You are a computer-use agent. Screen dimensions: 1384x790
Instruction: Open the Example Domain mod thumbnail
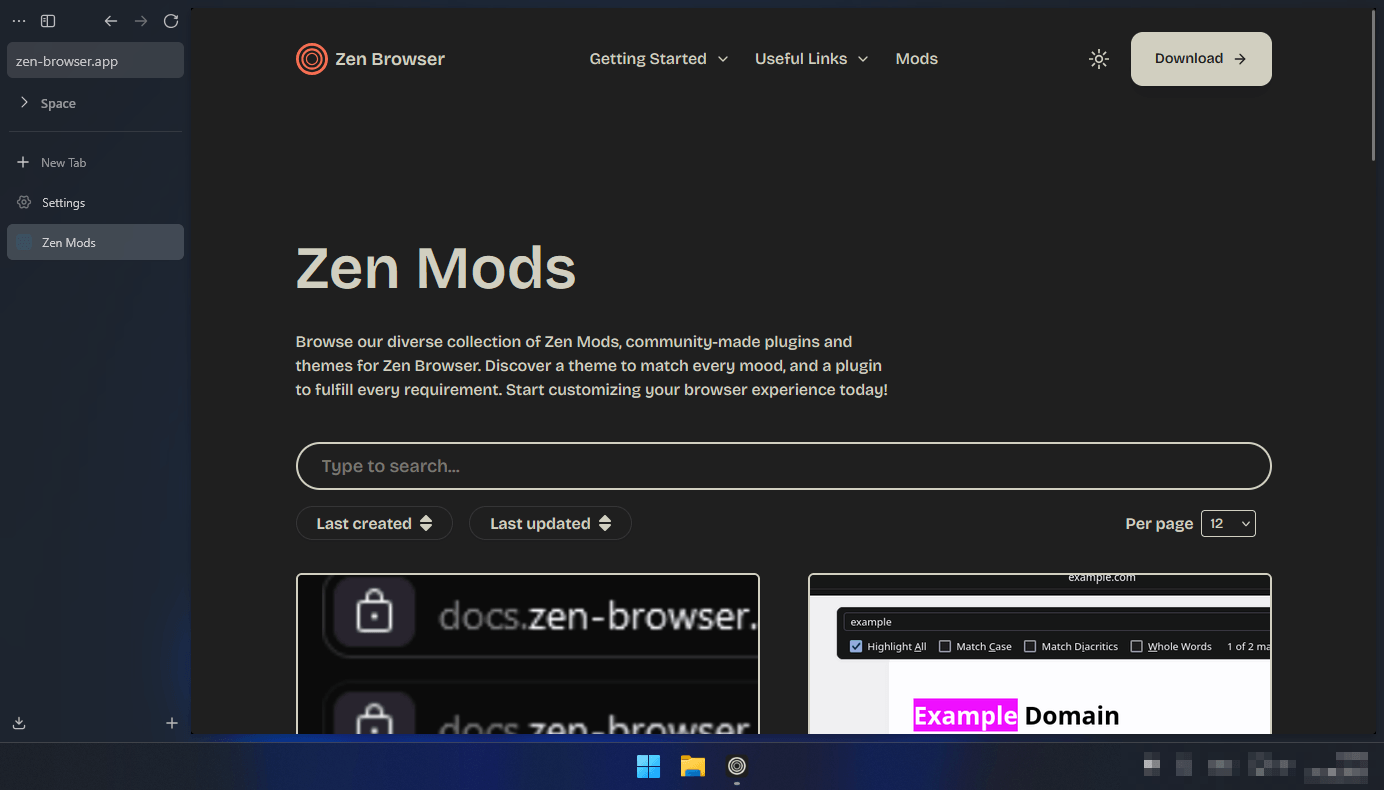(x=1040, y=654)
